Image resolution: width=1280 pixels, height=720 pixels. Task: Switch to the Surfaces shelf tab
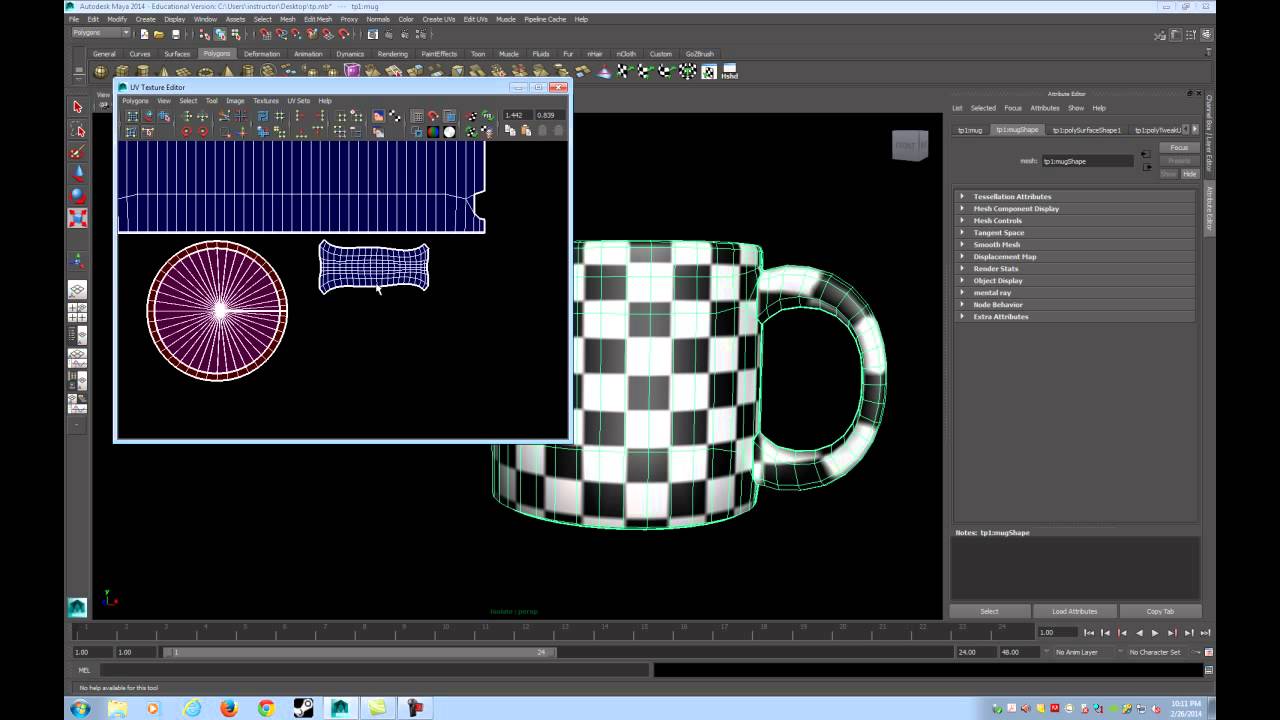(177, 54)
